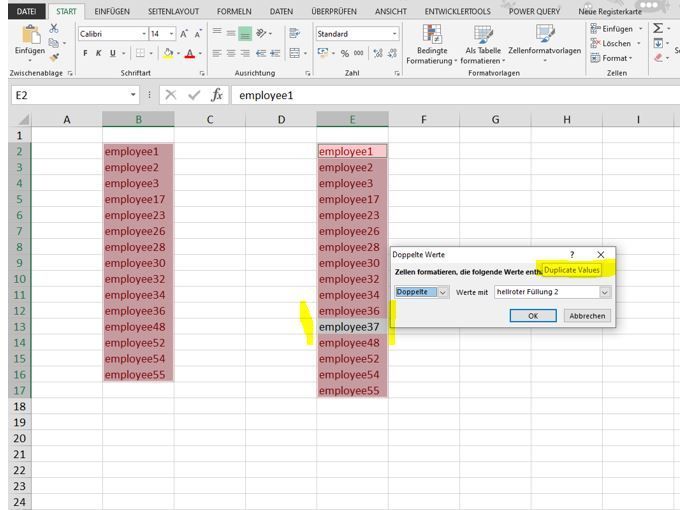Image resolution: width=680 pixels, height=510 pixels.
Task: Click the cell borders icon
Action: [x=140, y=53]
